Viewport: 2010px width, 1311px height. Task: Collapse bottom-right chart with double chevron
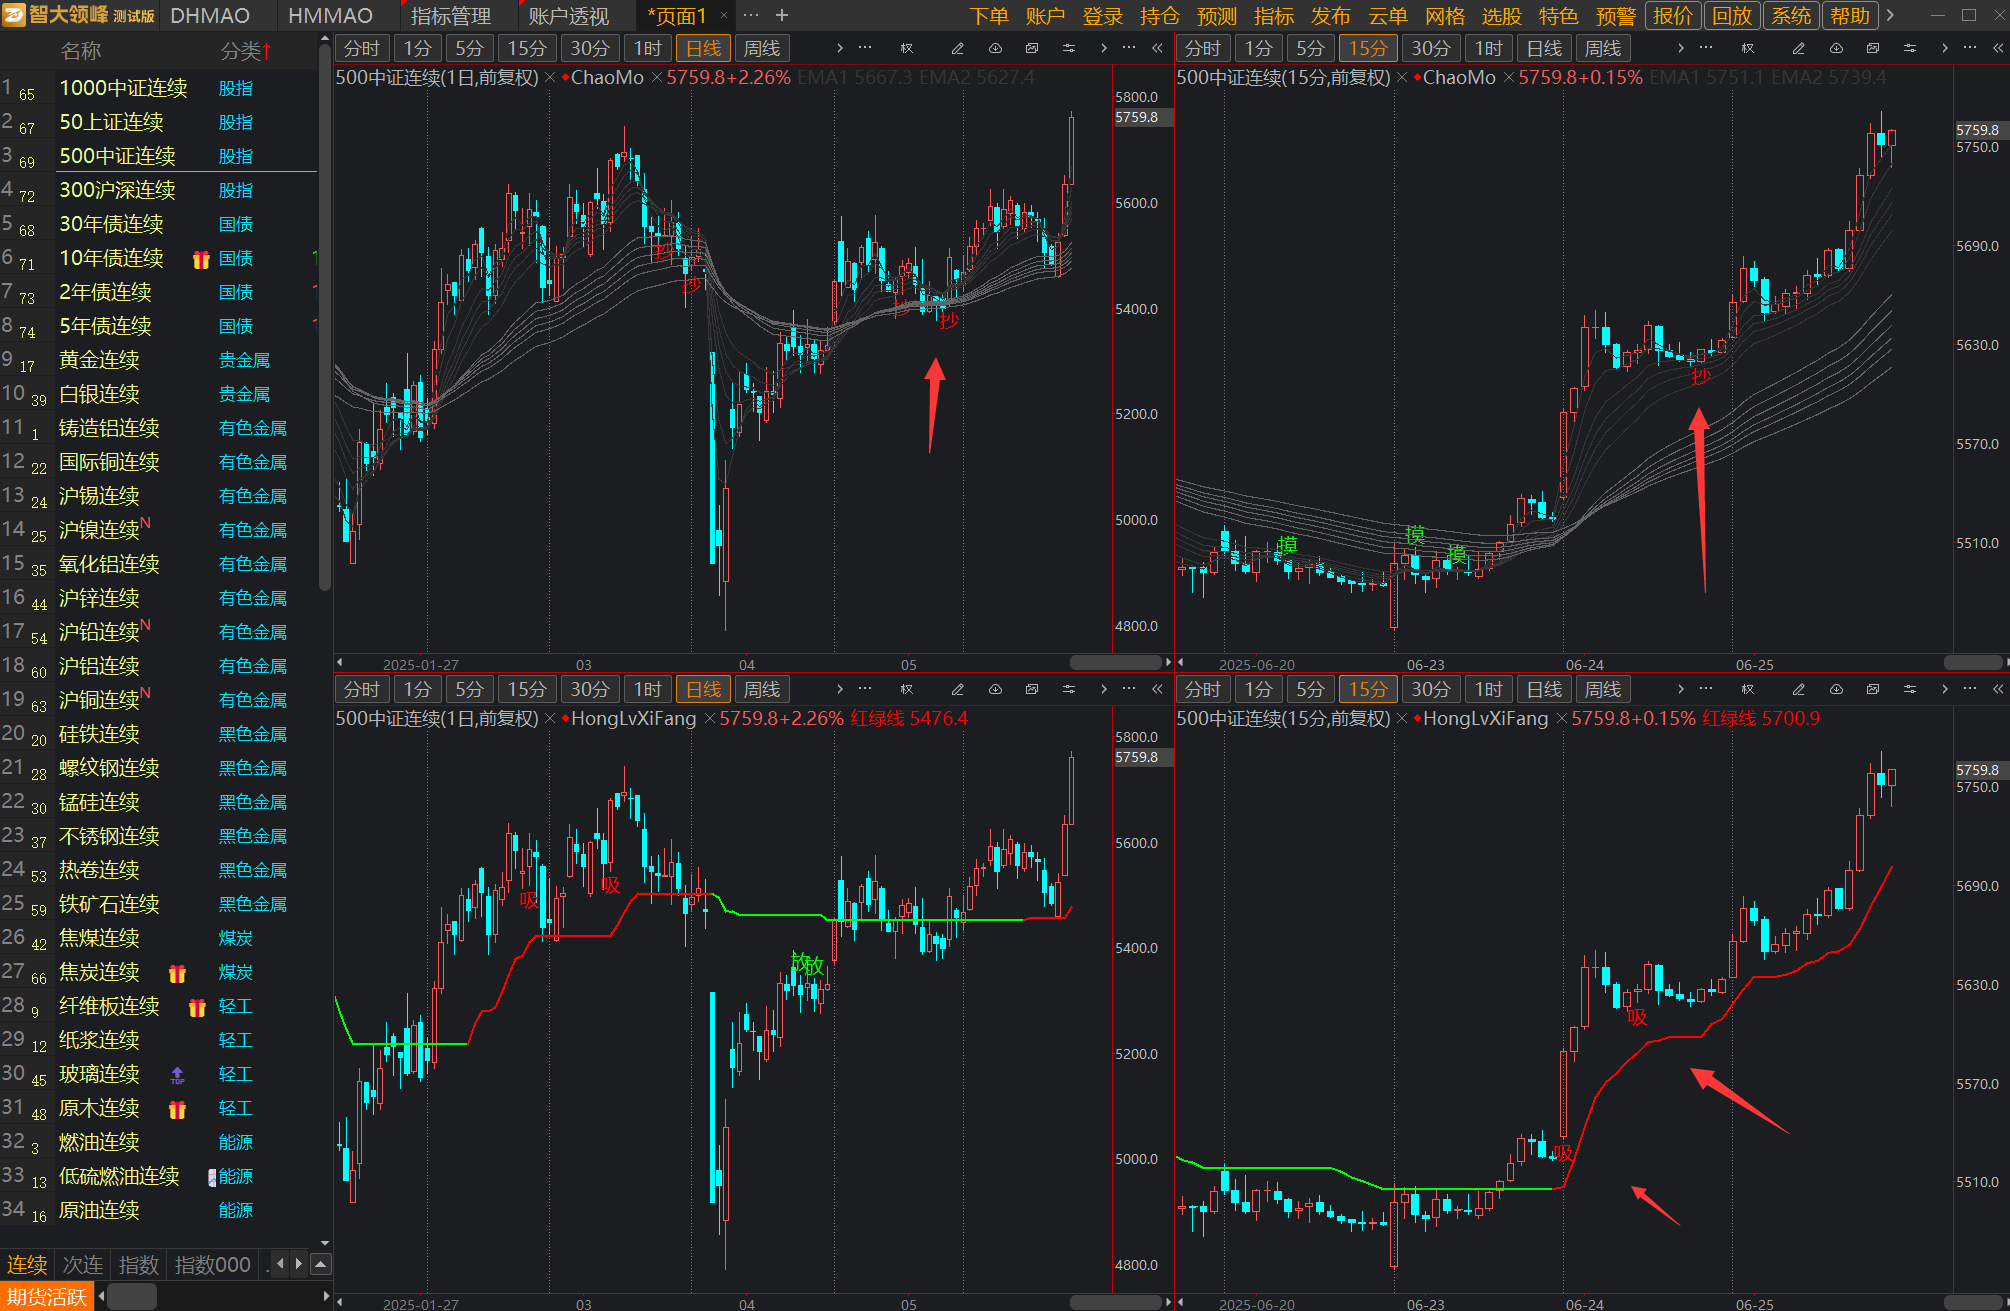point(1998,689)
